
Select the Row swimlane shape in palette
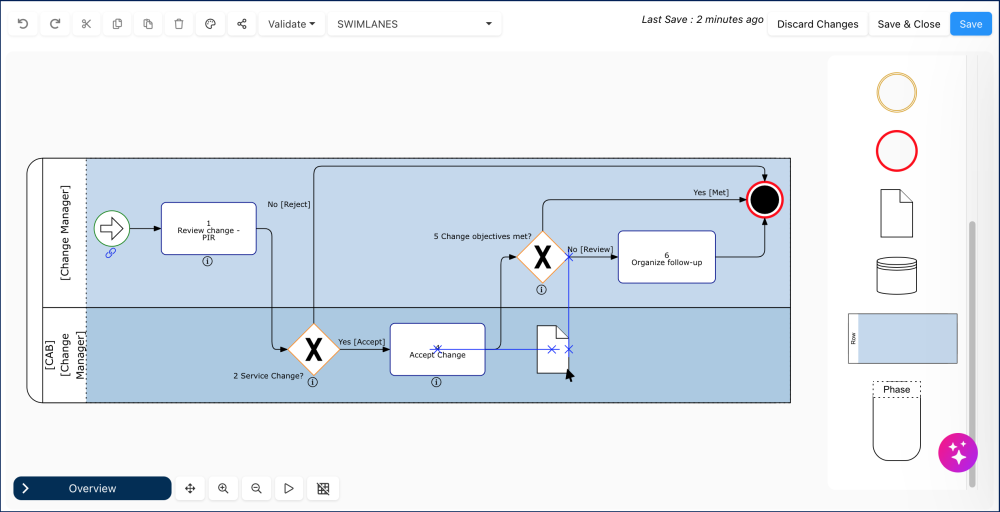[x=902, y=339]
